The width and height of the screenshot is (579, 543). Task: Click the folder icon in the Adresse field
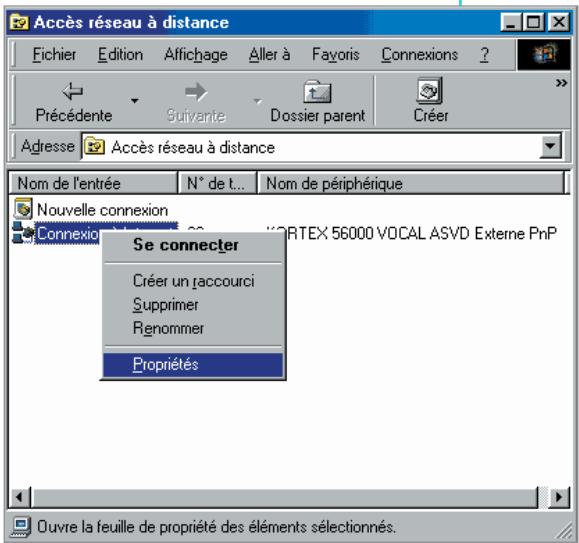pyautogui.click(x=95, y=147)
